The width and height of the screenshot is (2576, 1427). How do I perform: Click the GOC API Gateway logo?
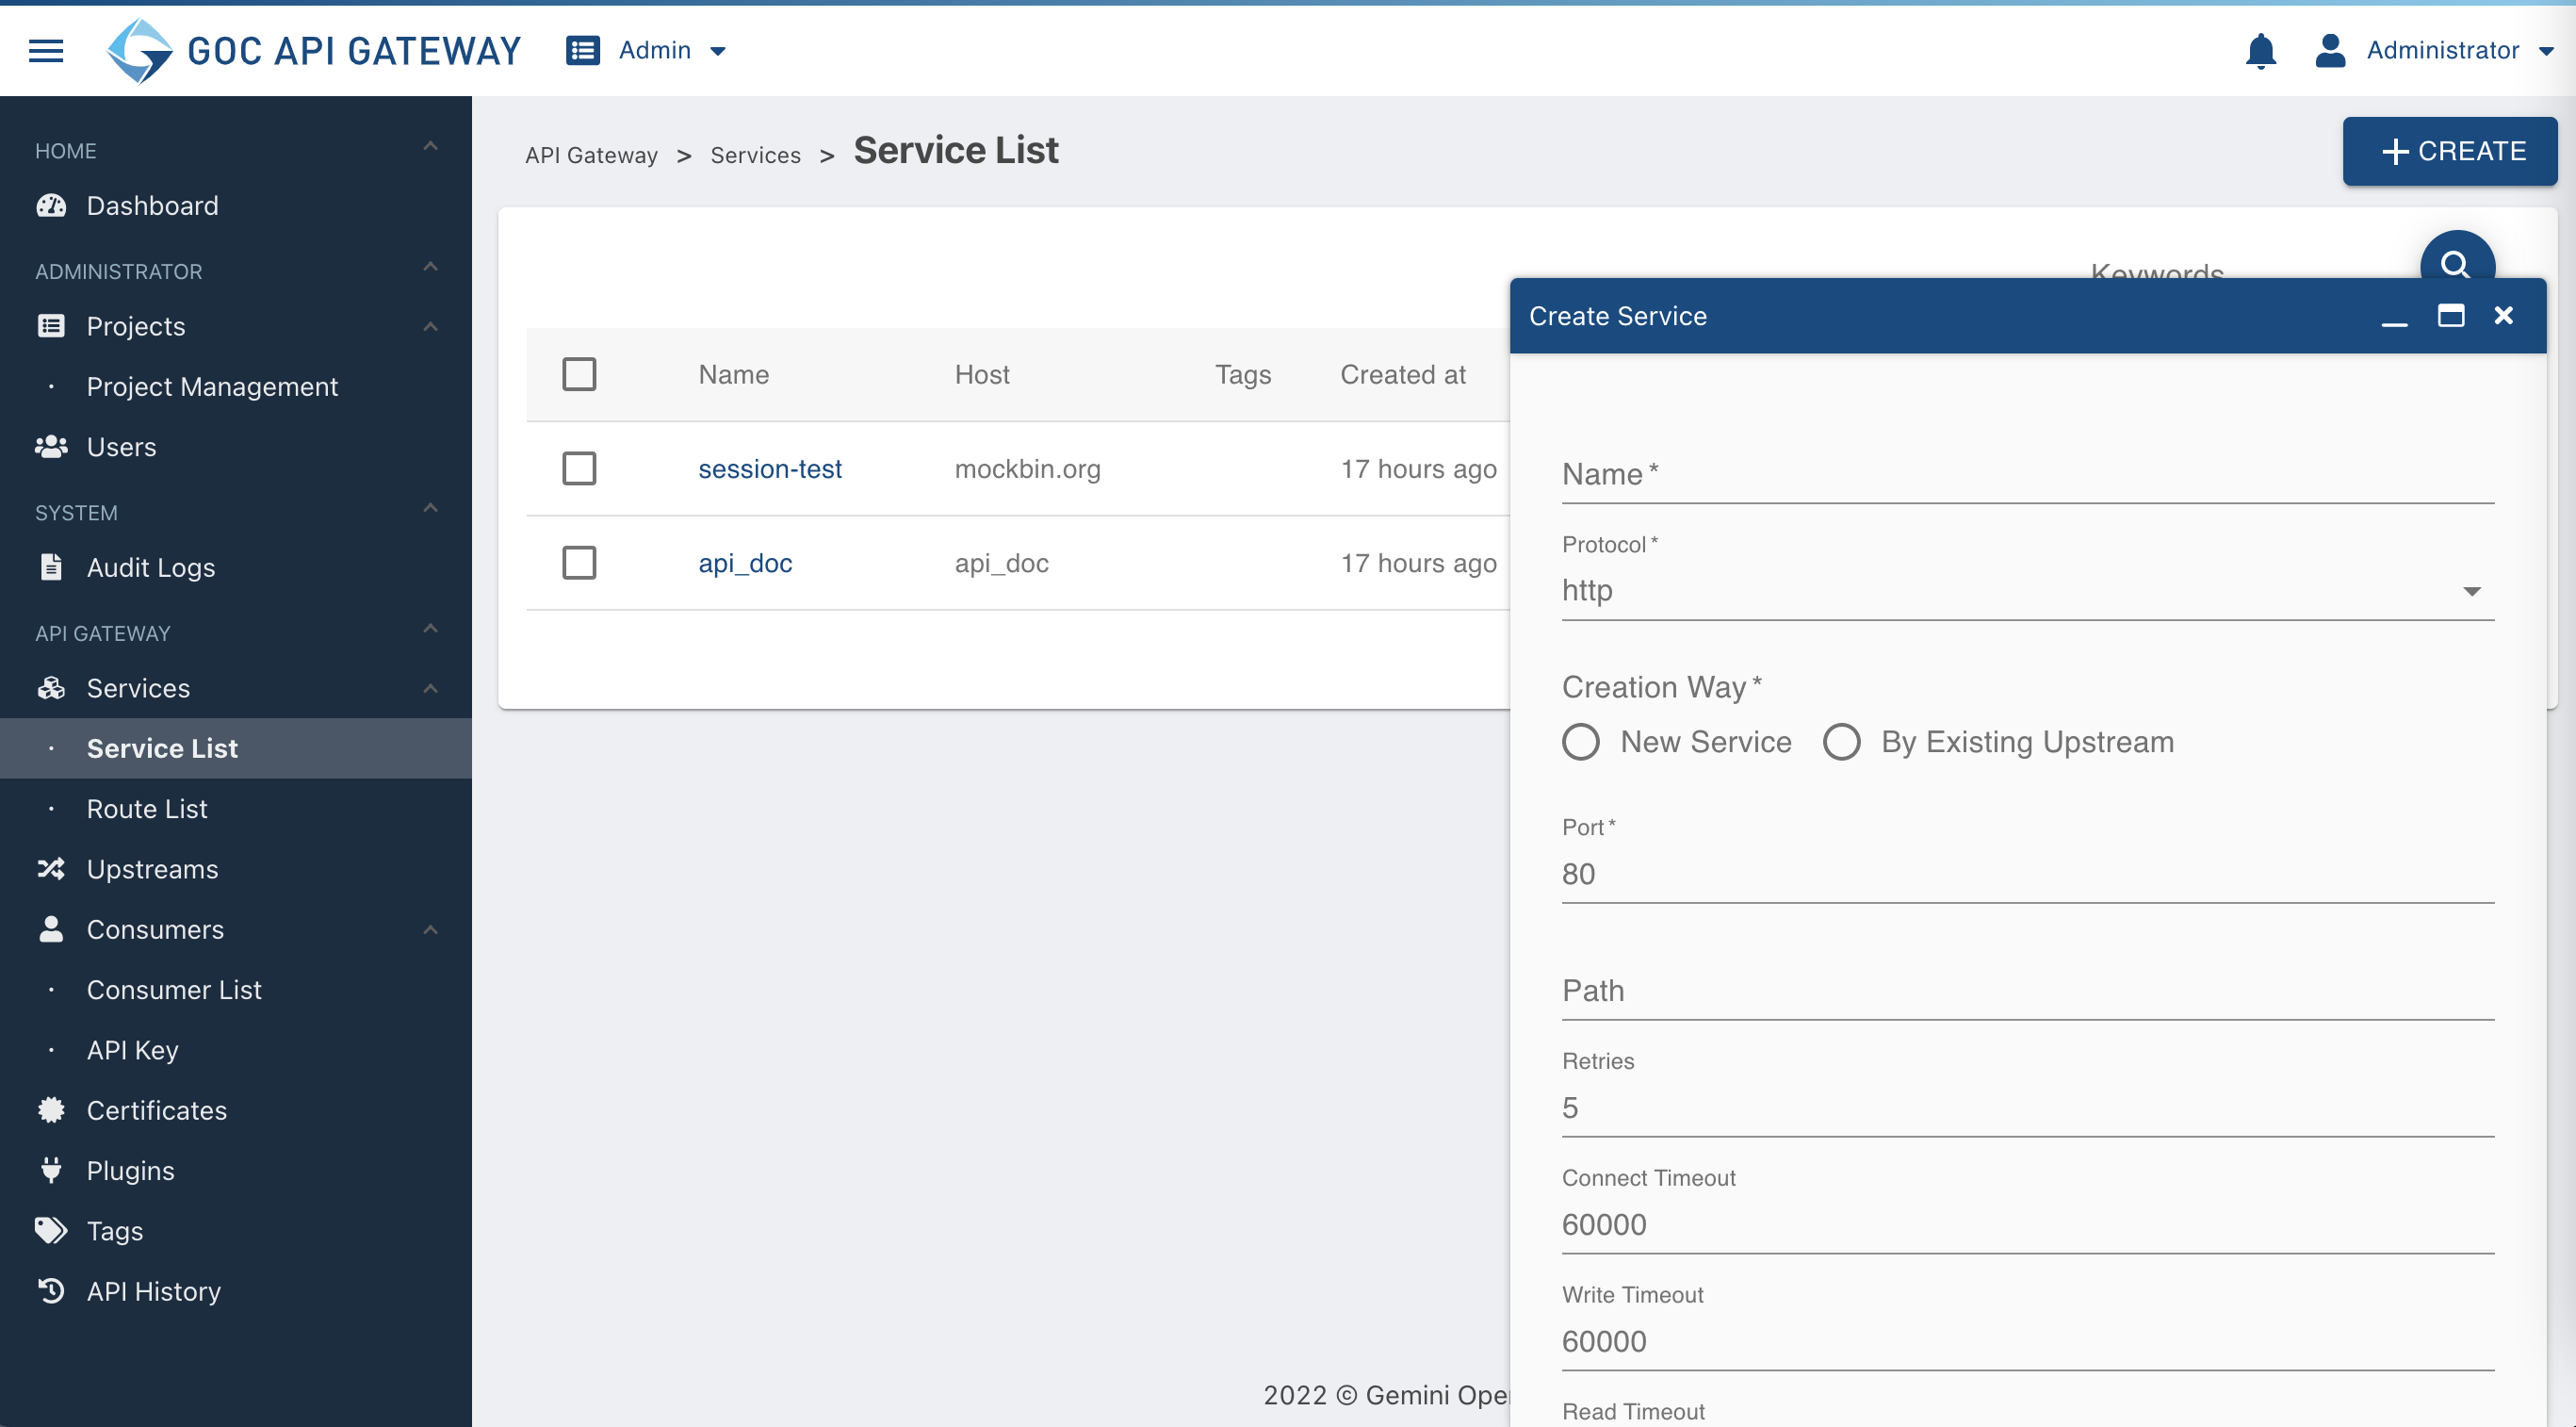(313, 50)
